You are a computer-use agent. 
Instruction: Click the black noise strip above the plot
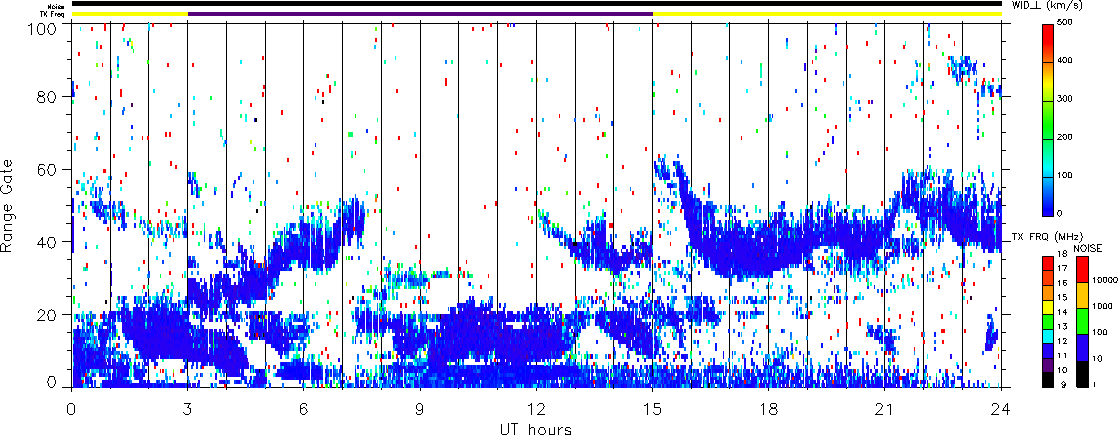537,4
